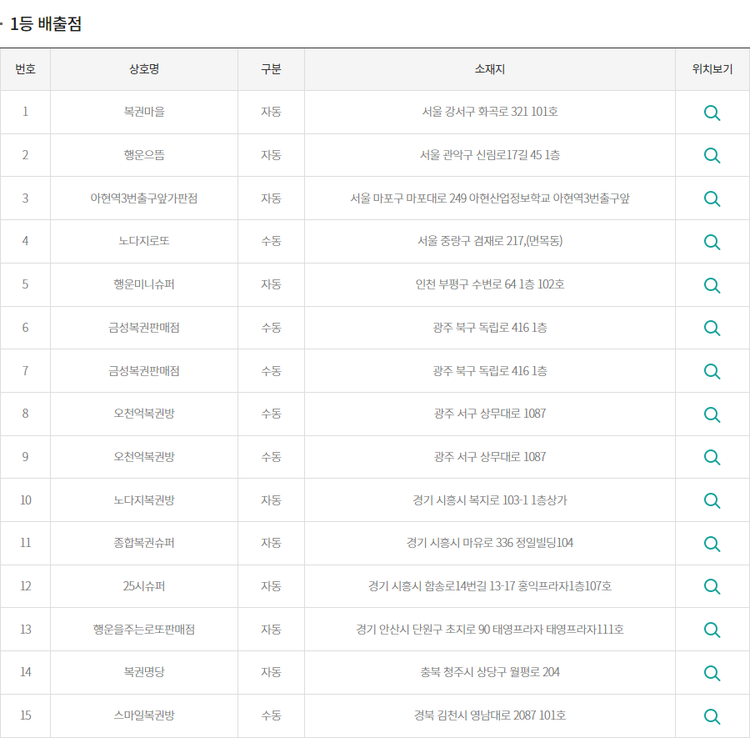Screen dimensions: 750x738
Task: Click the 번호 column header
Action: click(25, 69)
